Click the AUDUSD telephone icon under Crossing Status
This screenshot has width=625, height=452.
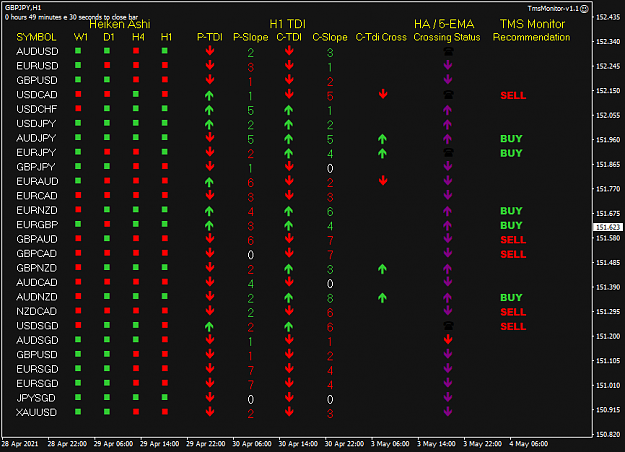[x=448, y=51]
